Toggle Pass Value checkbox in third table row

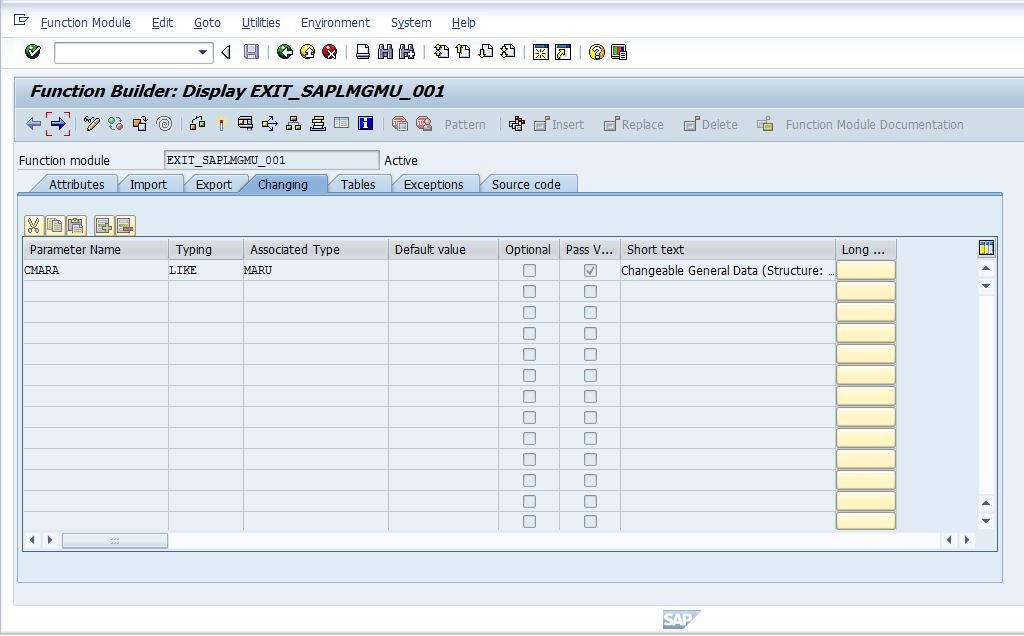click(x=590, y=312)
